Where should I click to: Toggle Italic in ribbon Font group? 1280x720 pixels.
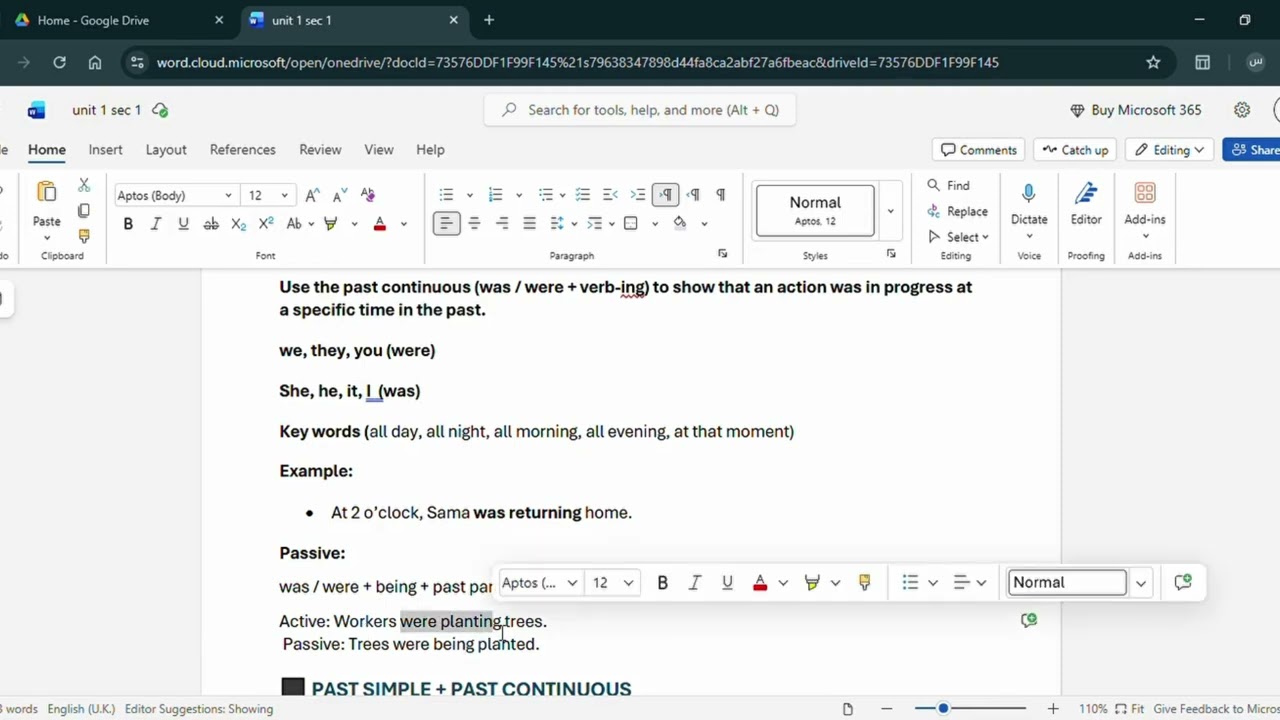pos(156,224)
